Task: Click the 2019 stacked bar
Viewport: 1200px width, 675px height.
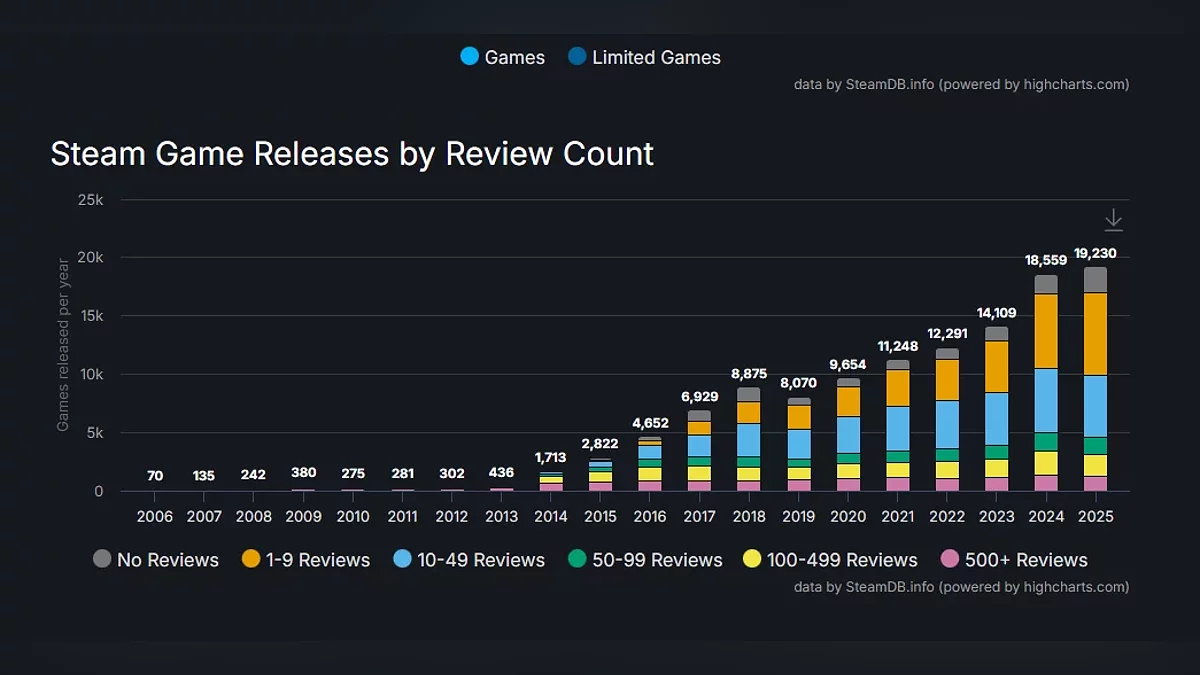Action: pos(799,444)
